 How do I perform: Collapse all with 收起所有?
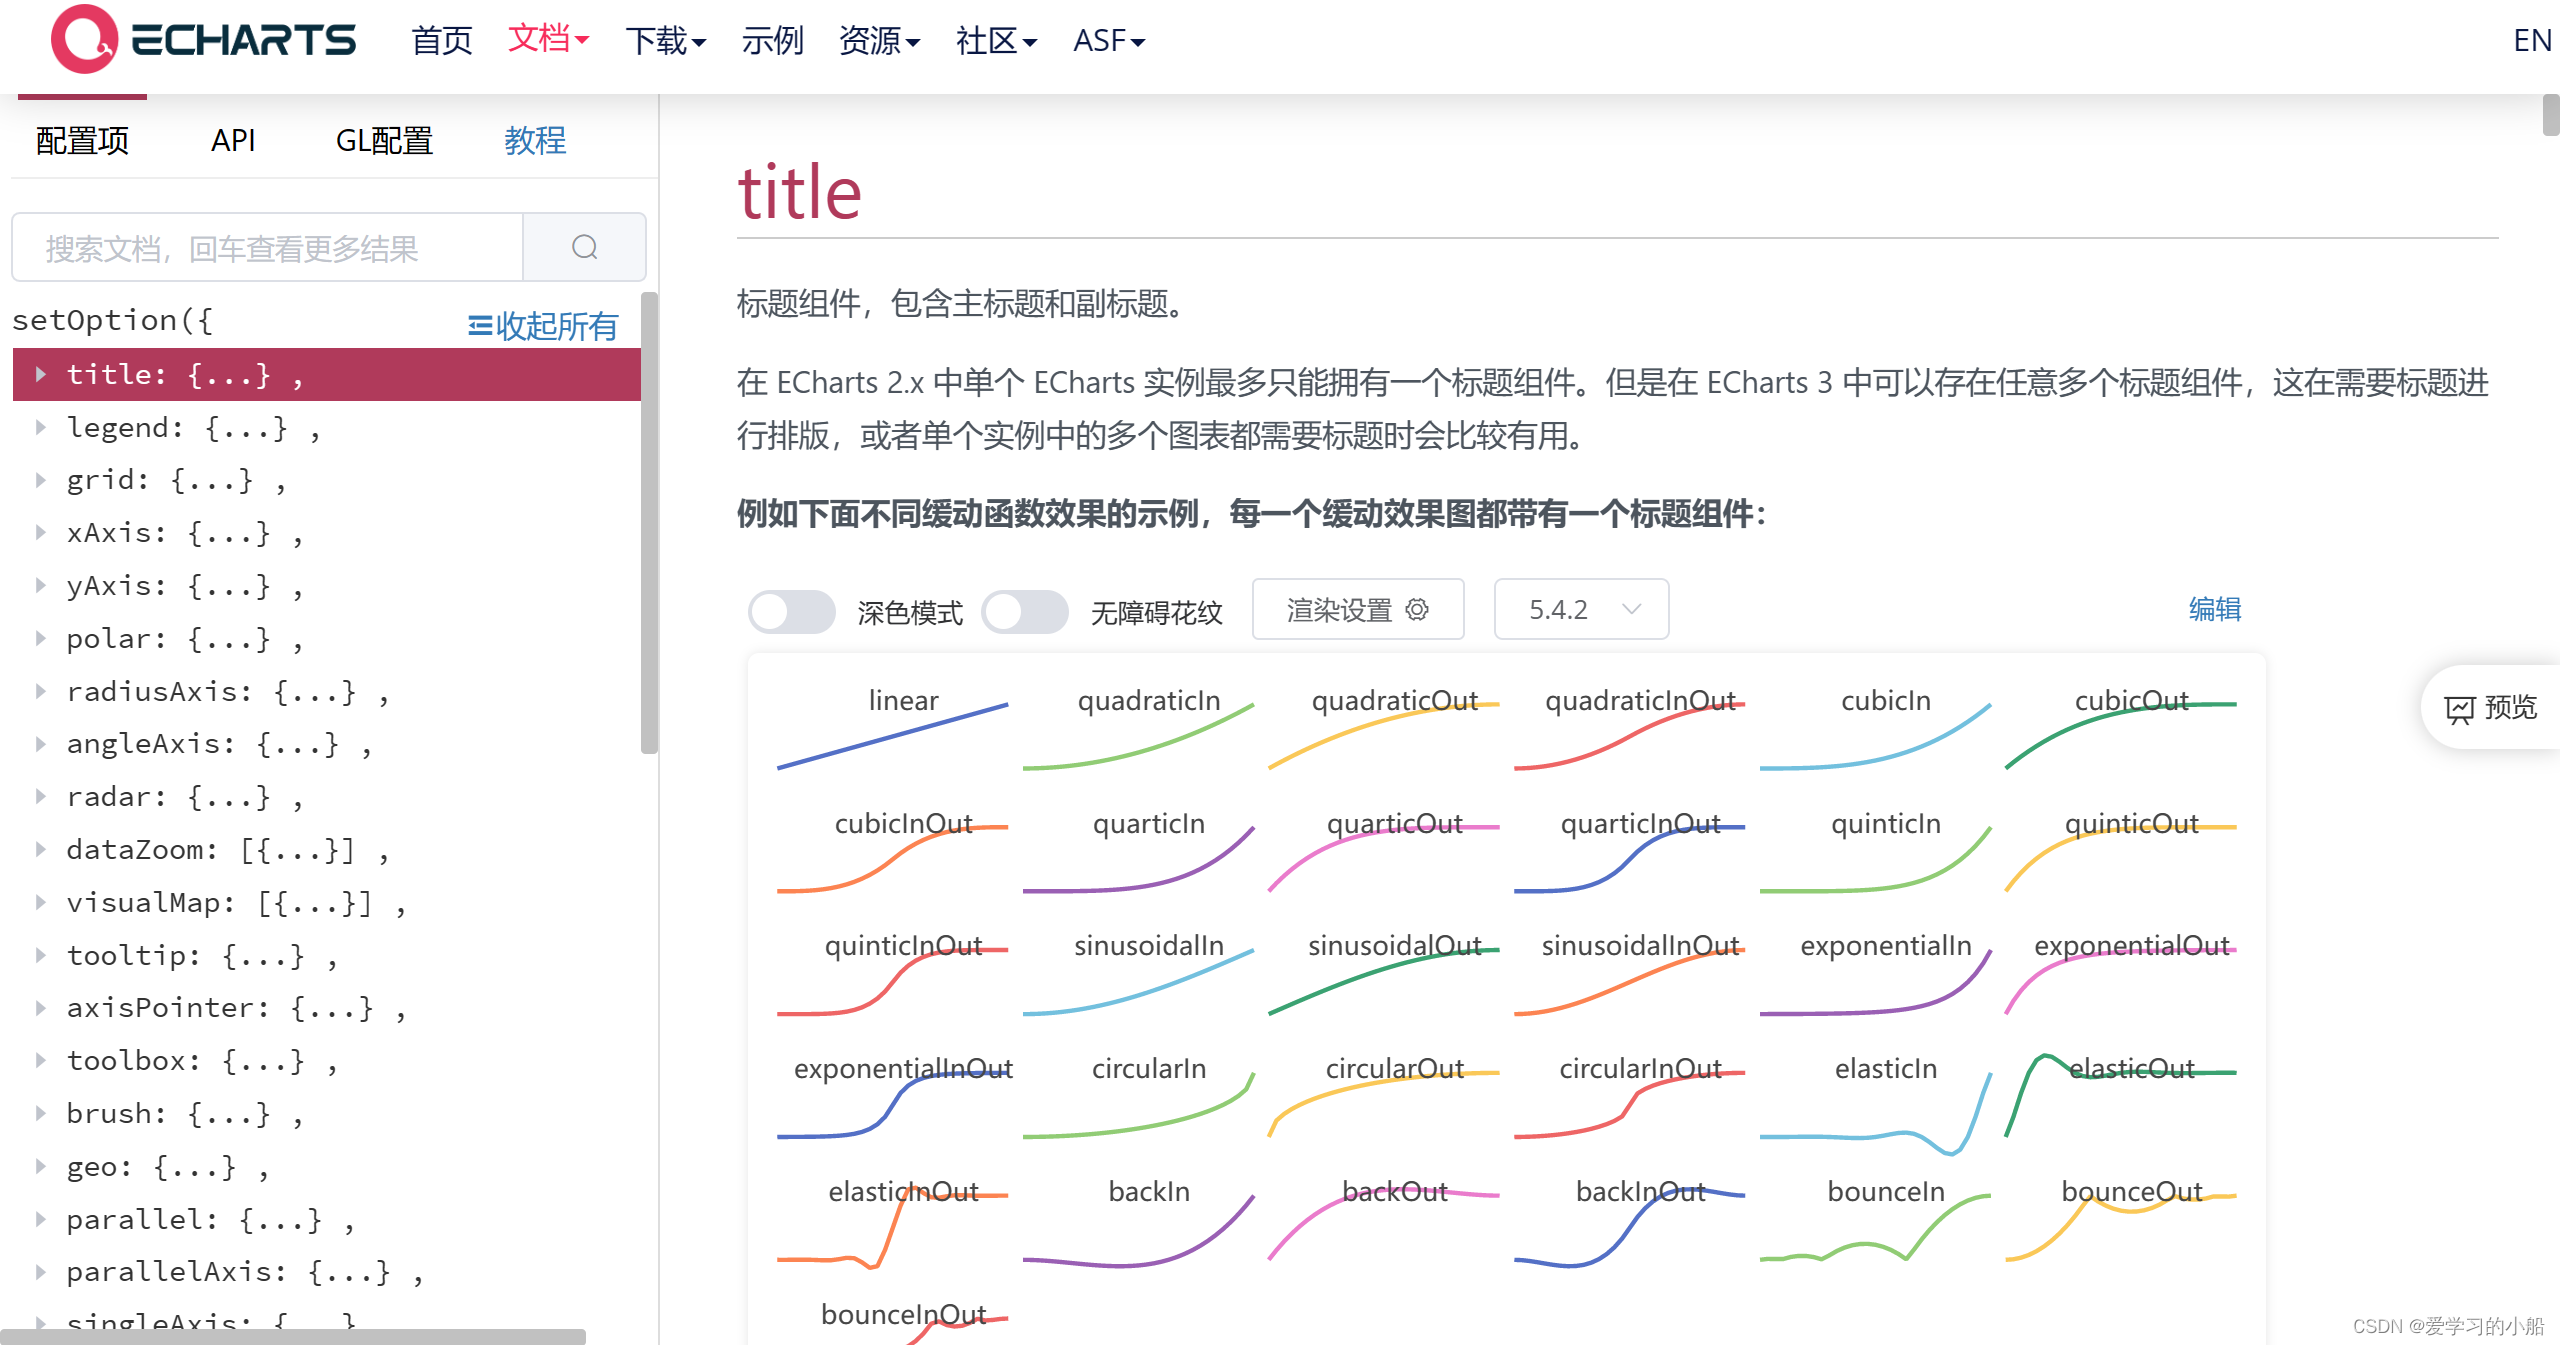pyautogui.click(x=543, y=326)
